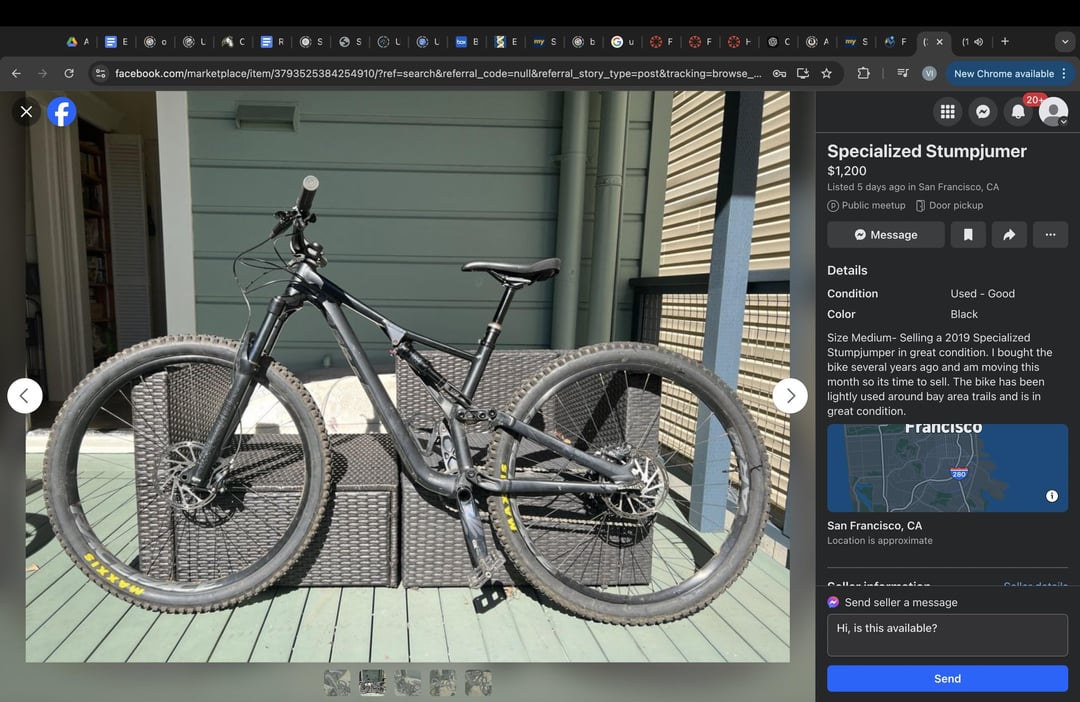Click the map info icon
This screenshot has height=702, width=1080.
click(1052, 496)
